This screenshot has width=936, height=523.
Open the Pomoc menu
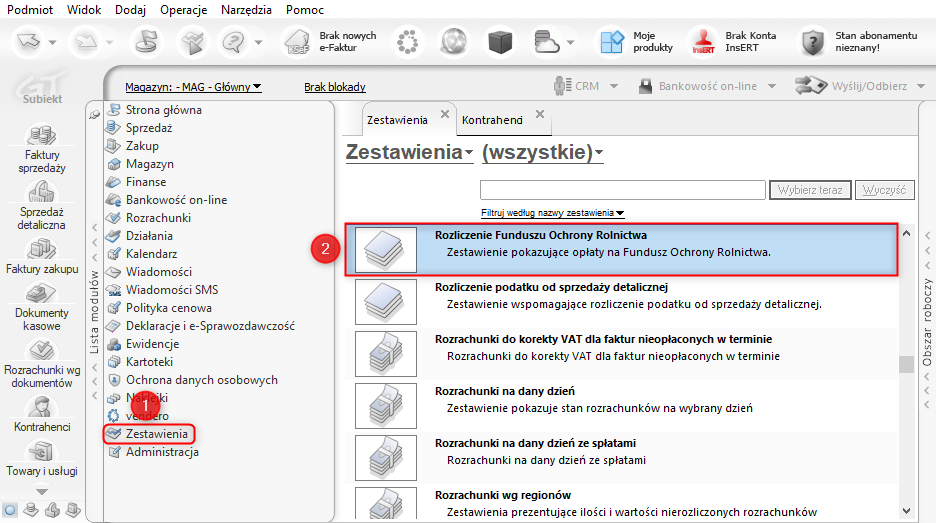[x=305, y=10]
